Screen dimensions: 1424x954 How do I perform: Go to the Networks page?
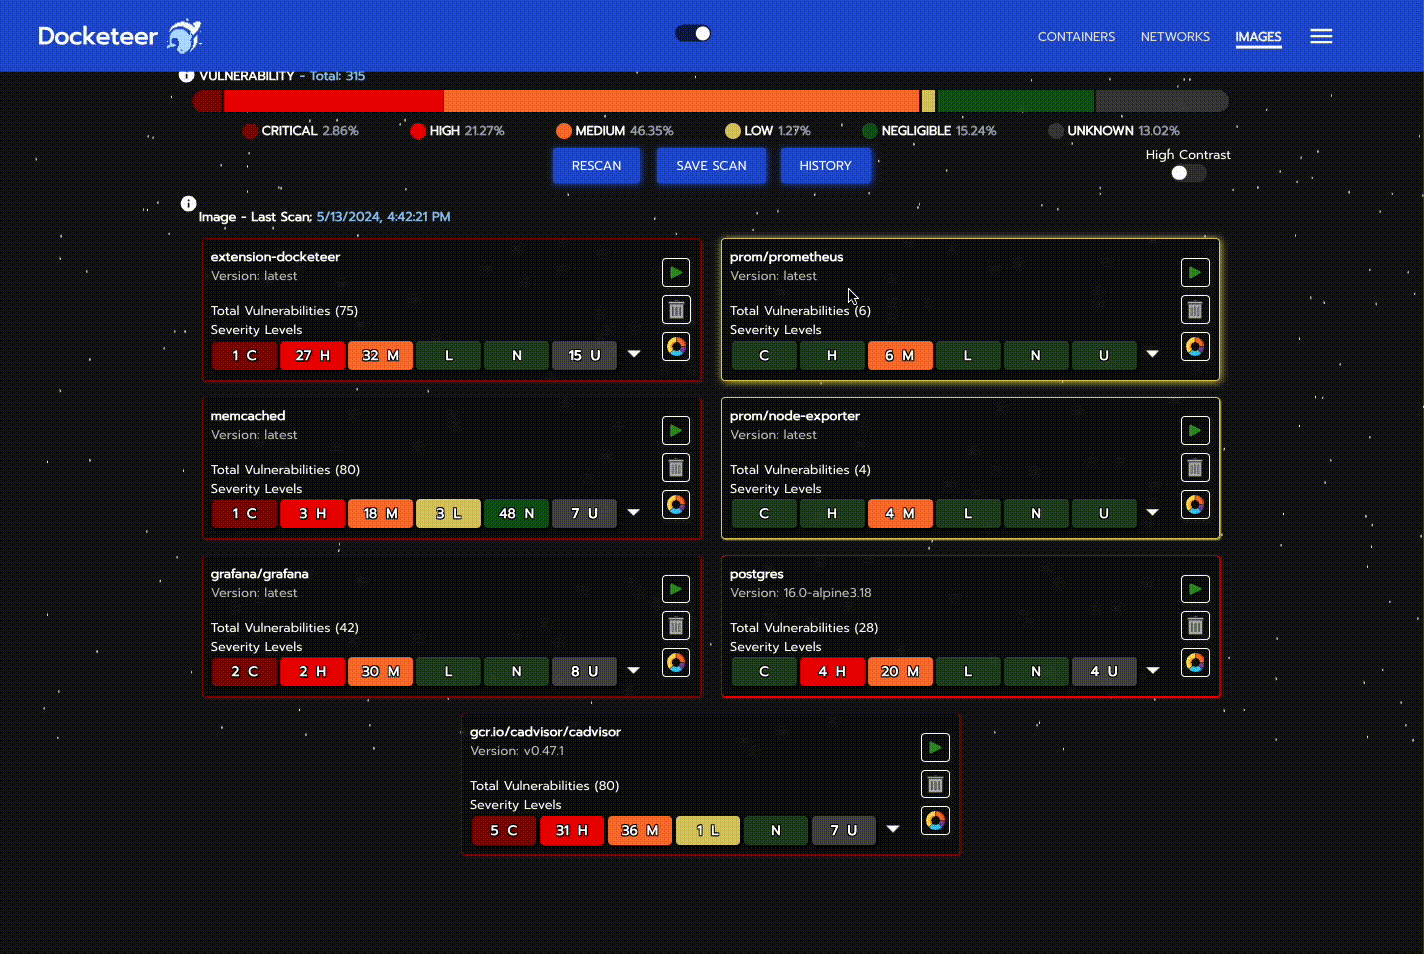[x=1175, y=36]
